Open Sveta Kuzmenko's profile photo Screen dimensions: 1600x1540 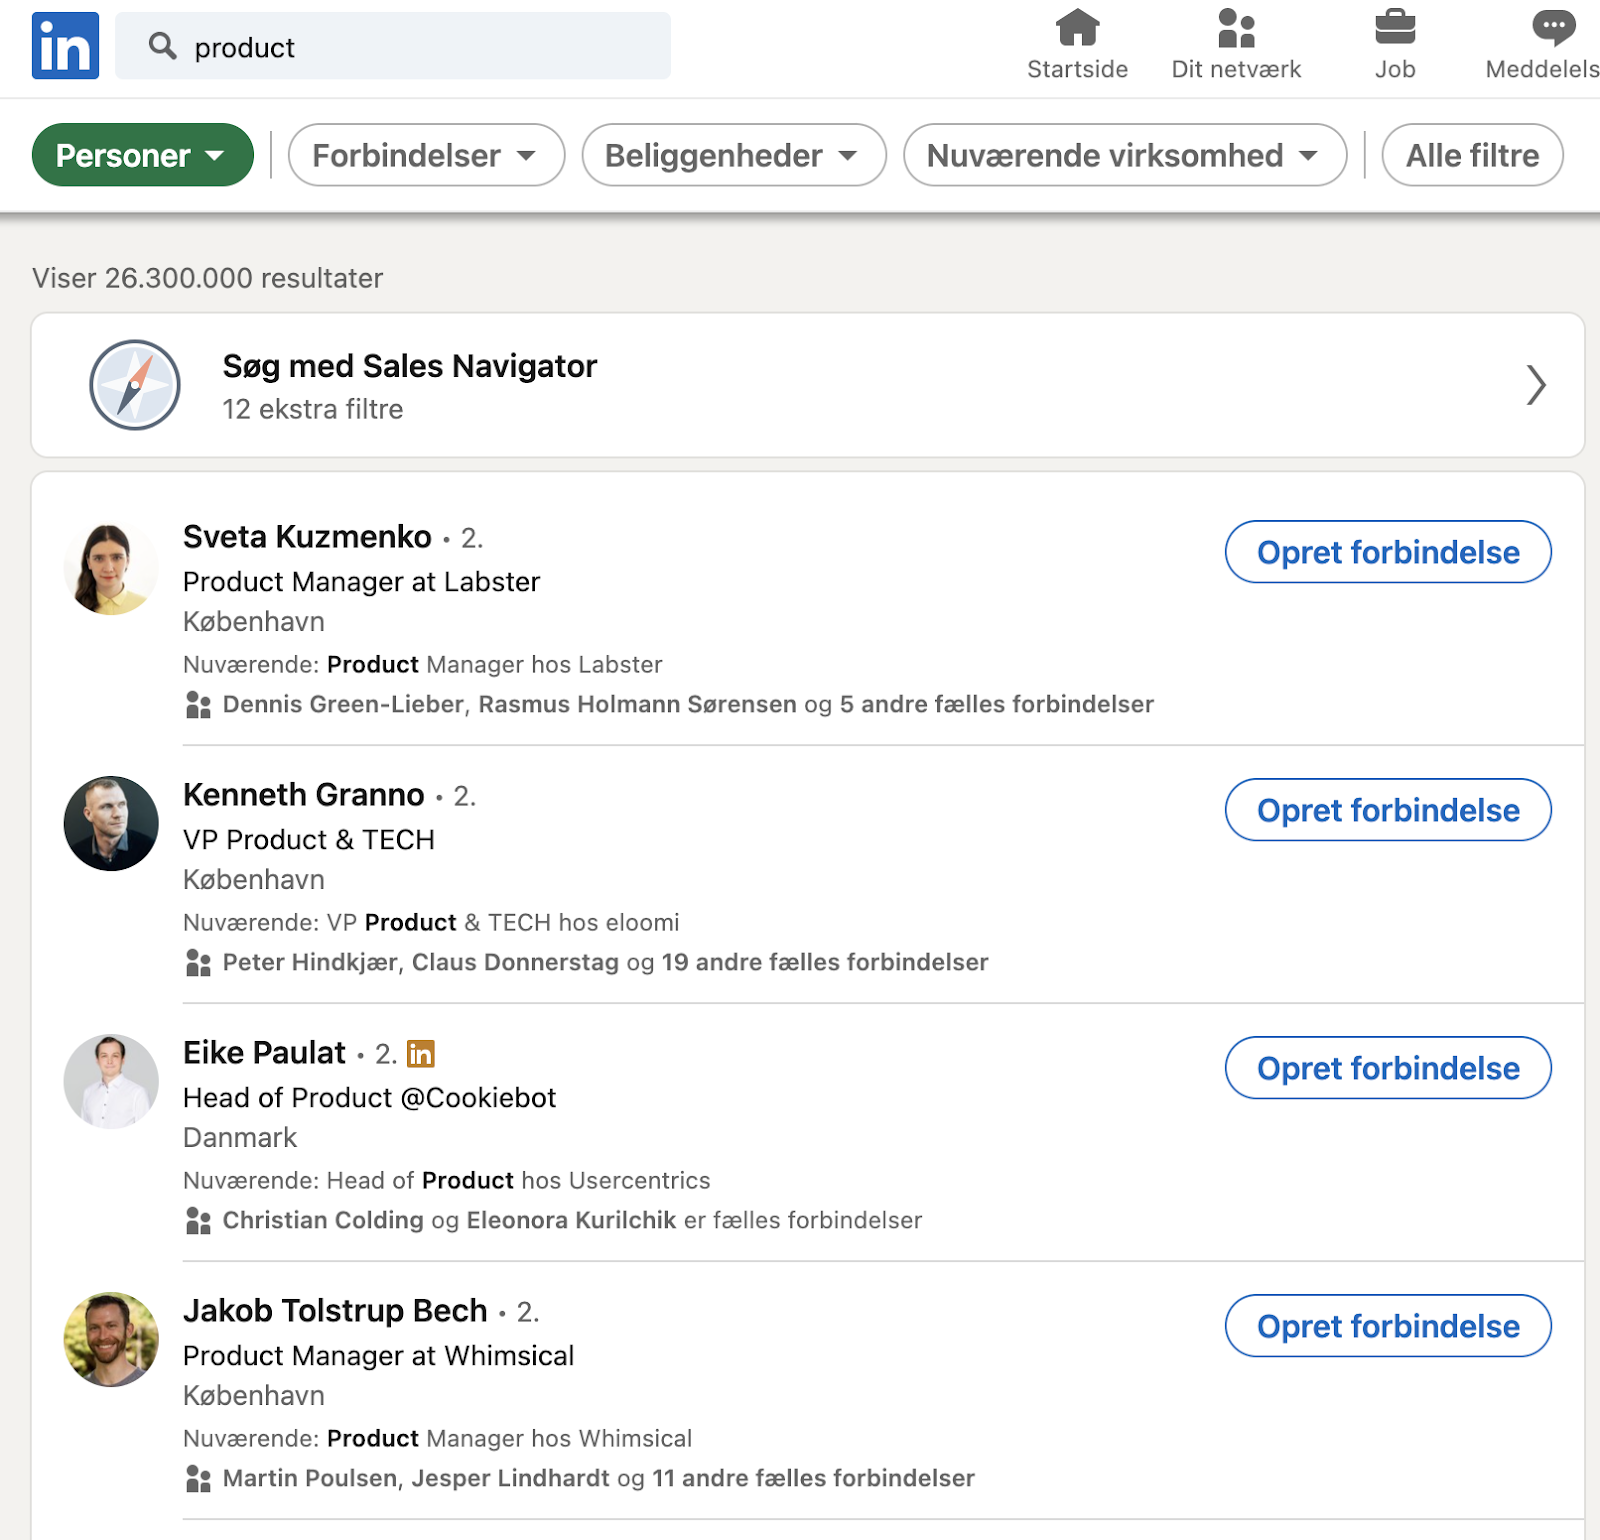pyautogui.click(x=111, y=567)
